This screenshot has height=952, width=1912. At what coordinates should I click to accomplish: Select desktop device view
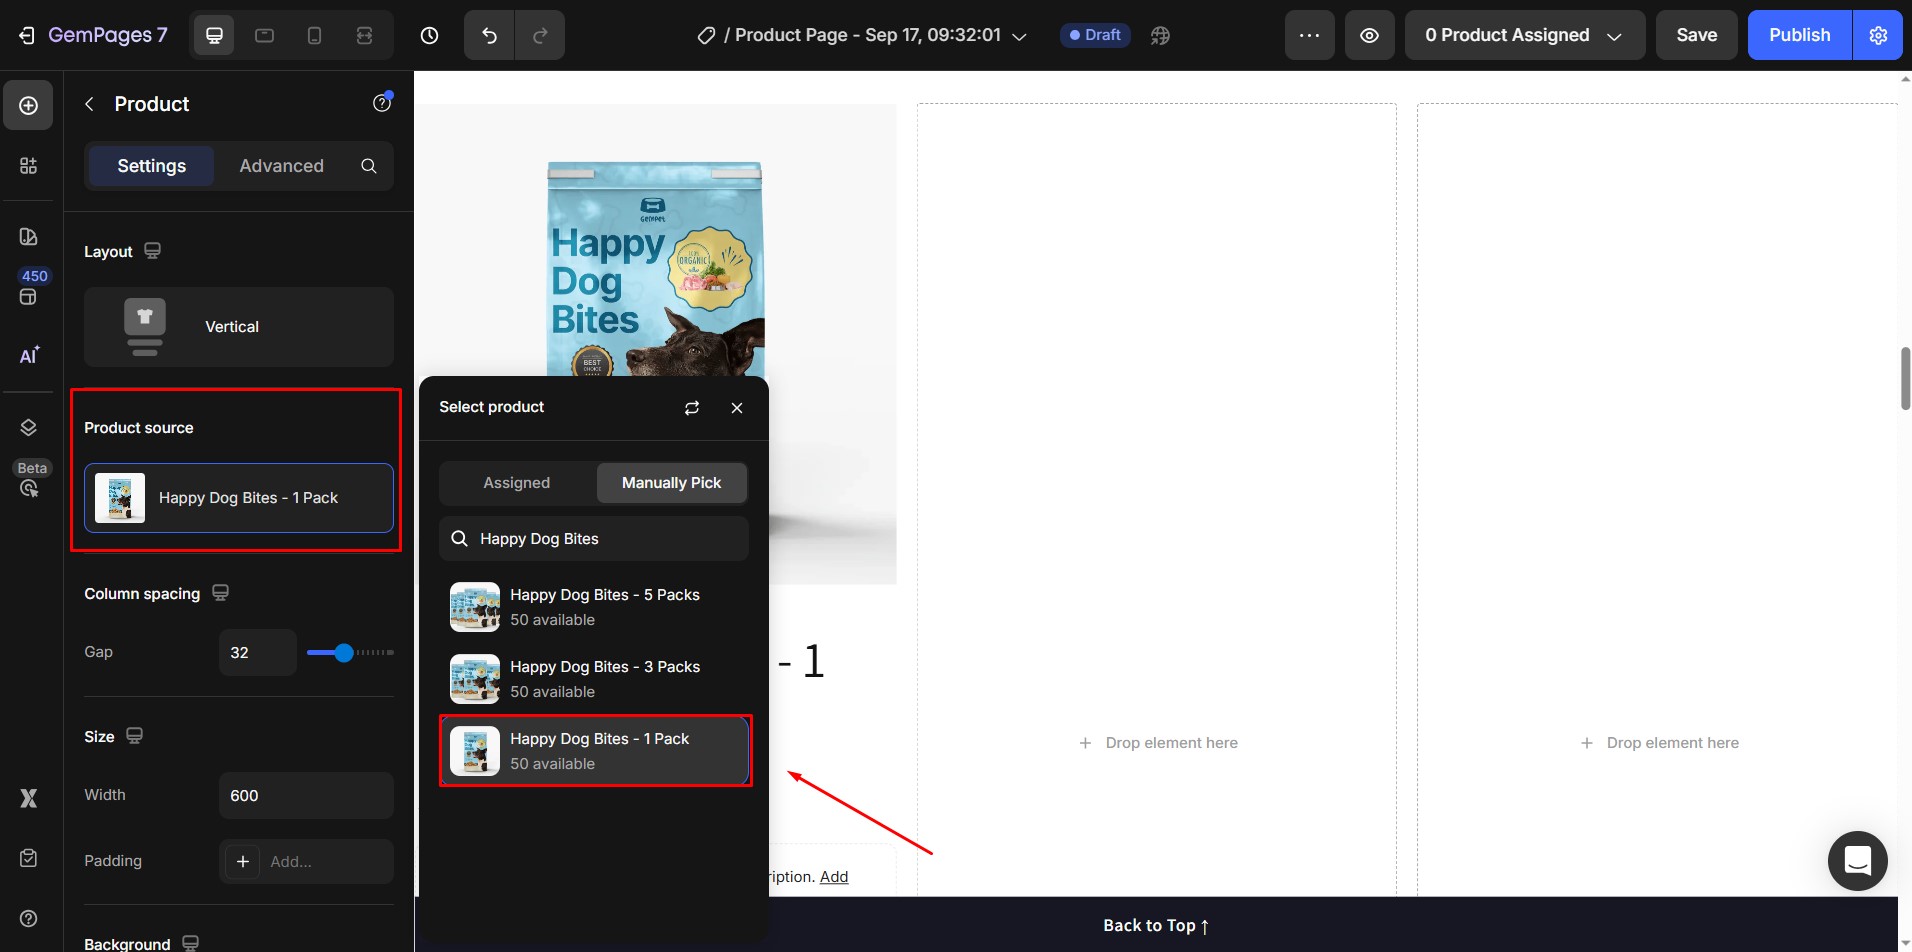214,35
